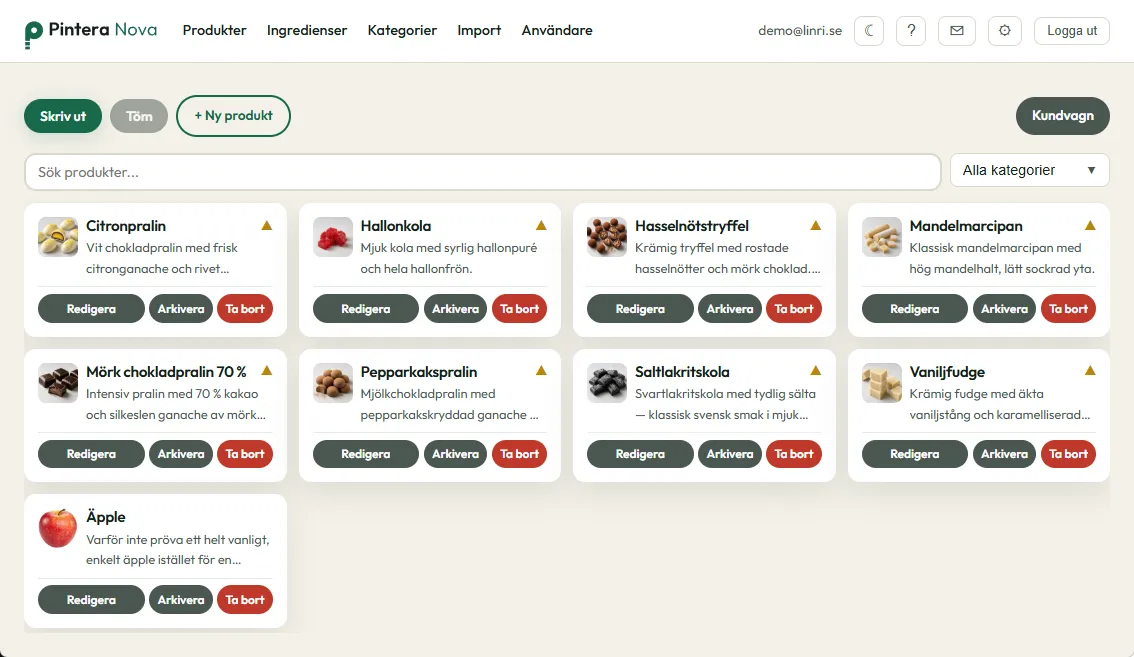Click the Logga ut button
Viewport: 1134px width, 657px height.
(1072, 31)
